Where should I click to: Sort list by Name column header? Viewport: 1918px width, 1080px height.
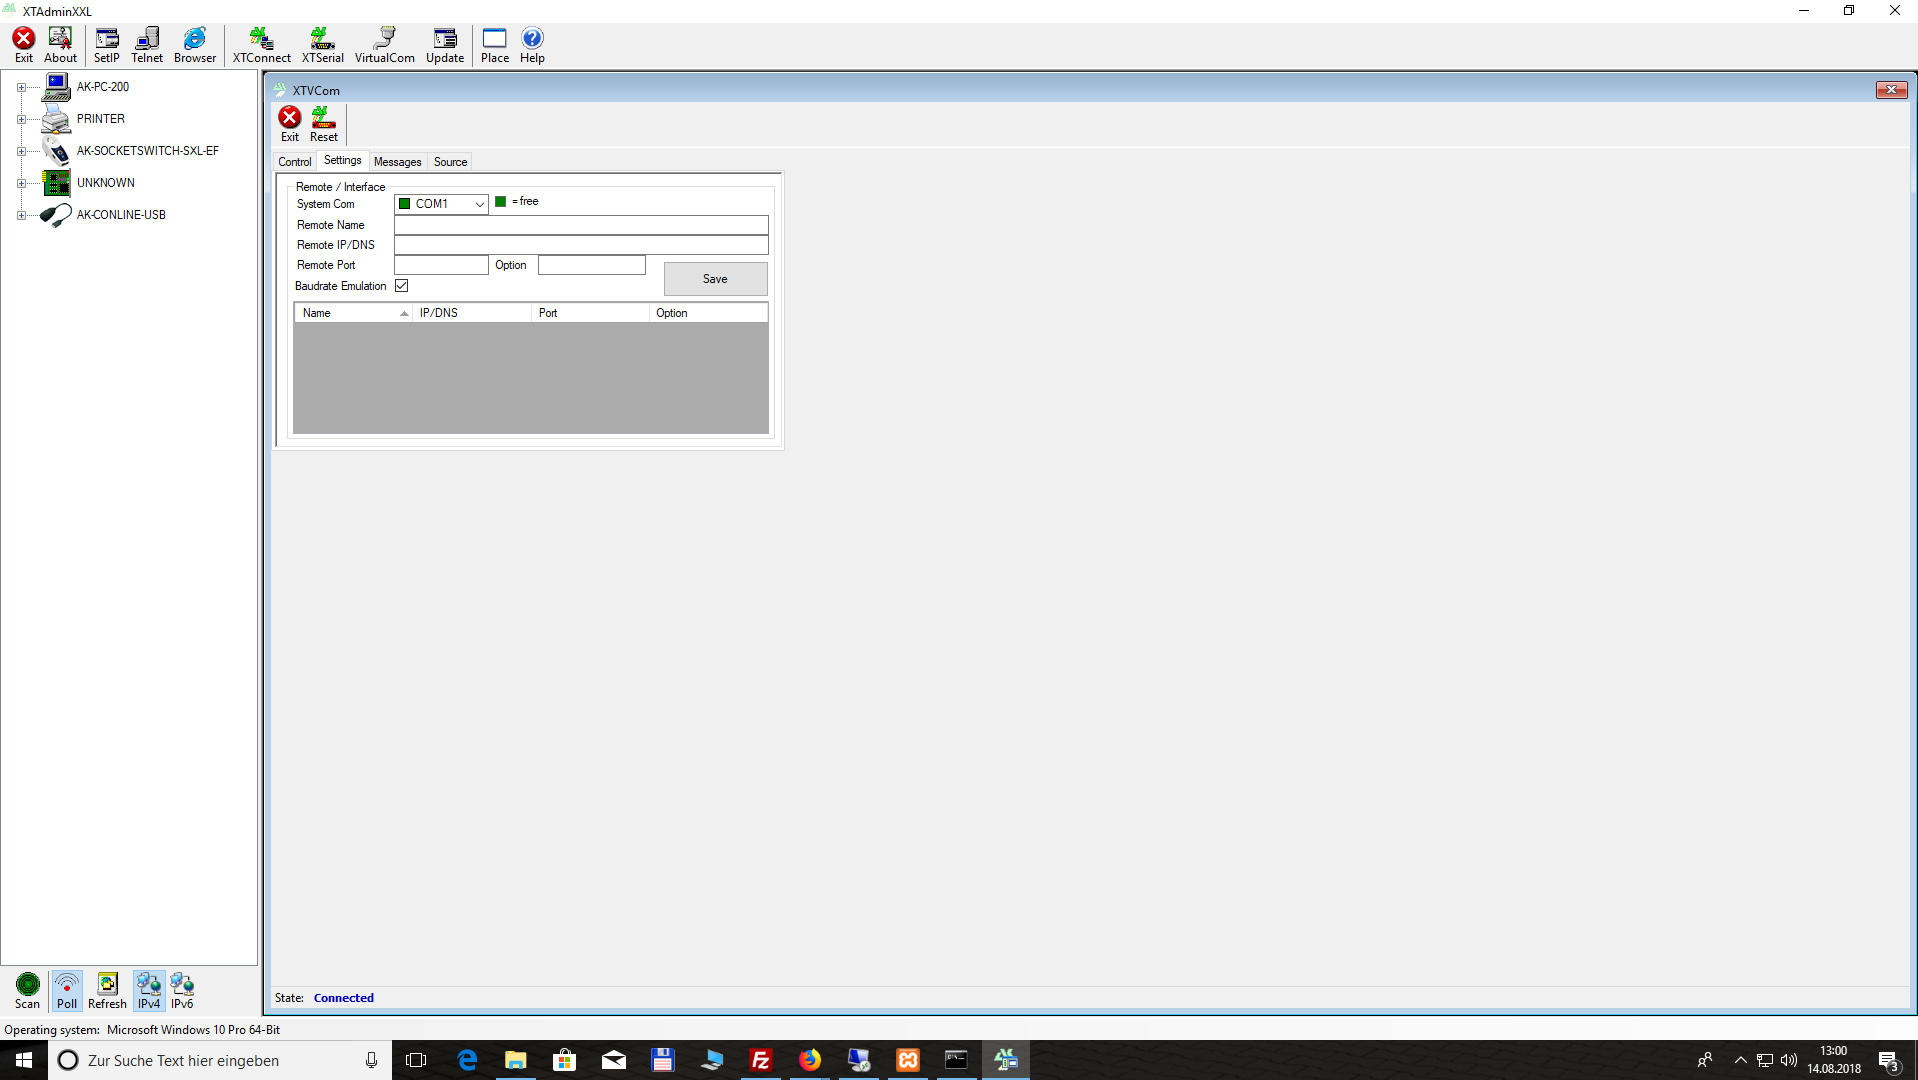[354, 313]
